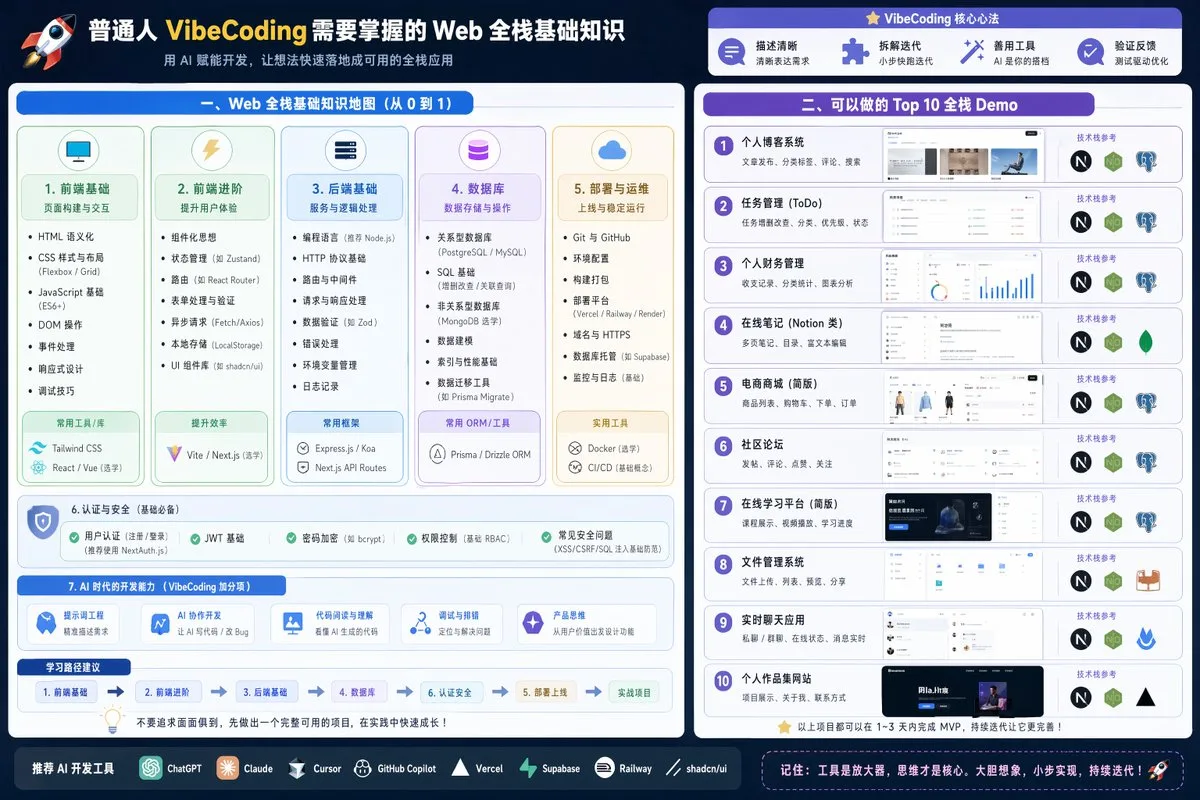Click the Vite logo icon
The image size is (1200, 800).
pos(172,454)
